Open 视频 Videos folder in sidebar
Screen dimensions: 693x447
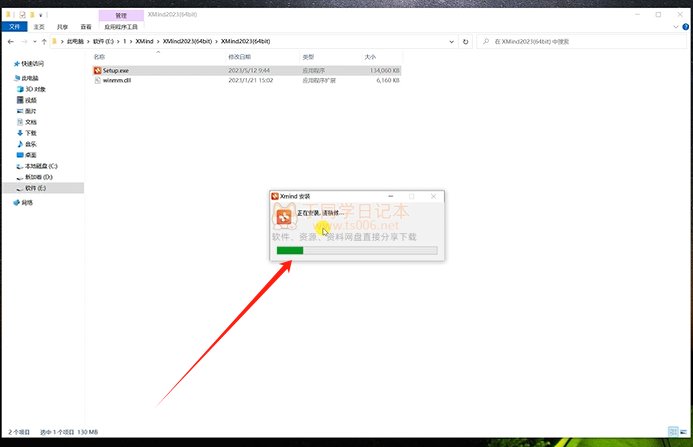(27, 100)
